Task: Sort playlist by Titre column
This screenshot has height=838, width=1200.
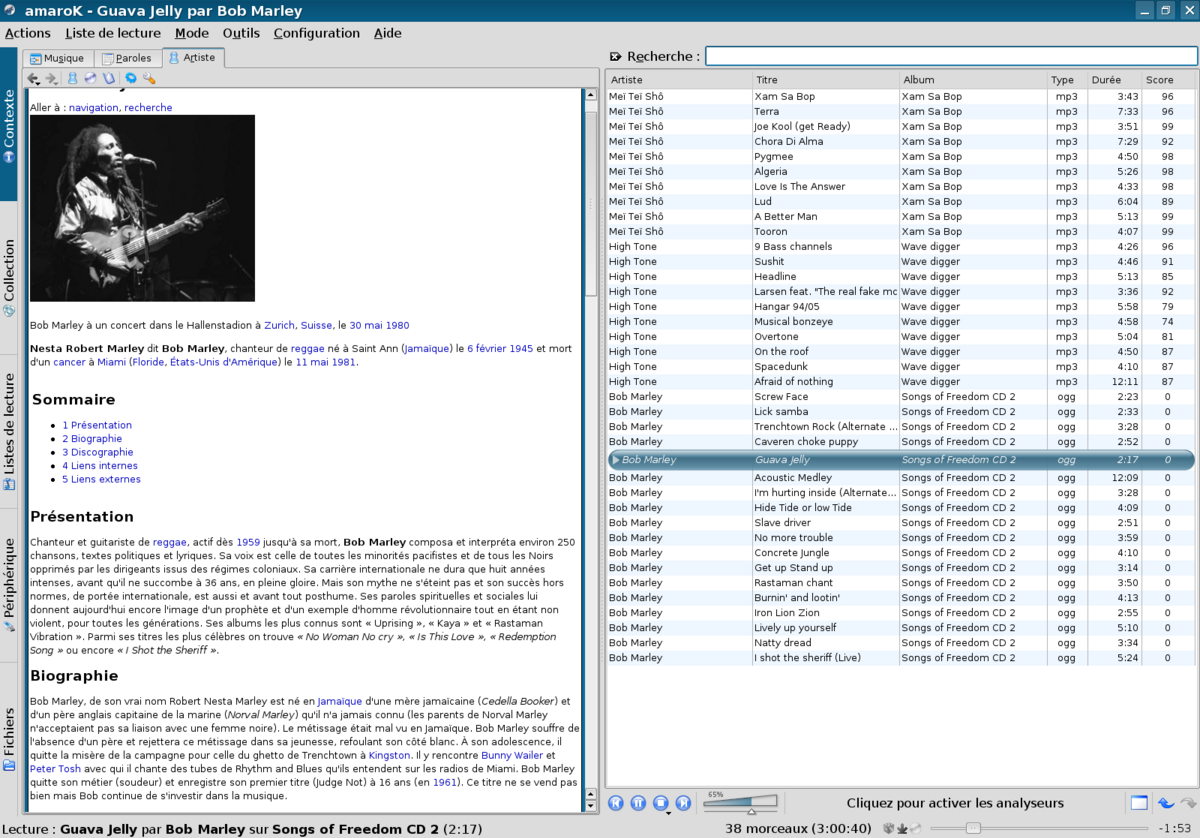Action: [x=825, y=80]
